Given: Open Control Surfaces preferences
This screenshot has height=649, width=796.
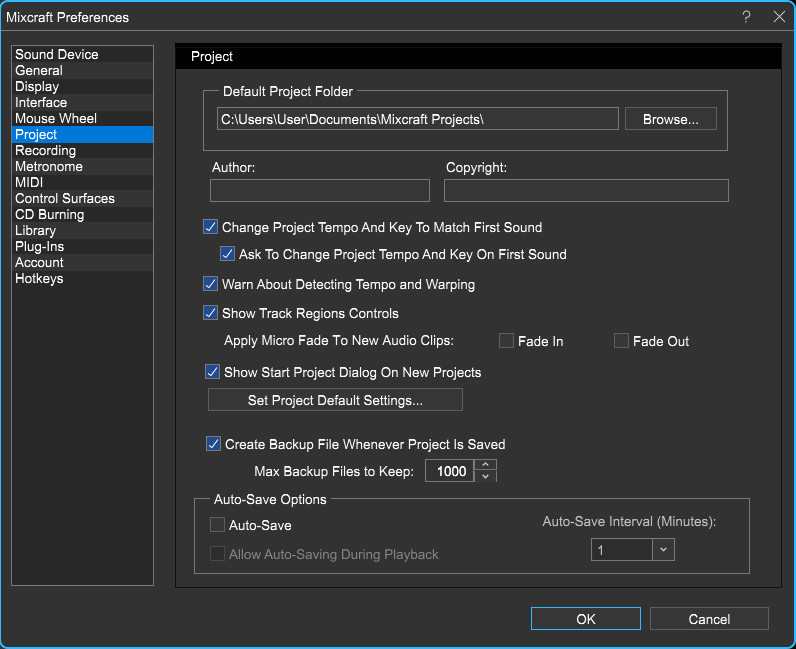Looking at the screenshot, I should pyautogui.click(x=82, y=199).
